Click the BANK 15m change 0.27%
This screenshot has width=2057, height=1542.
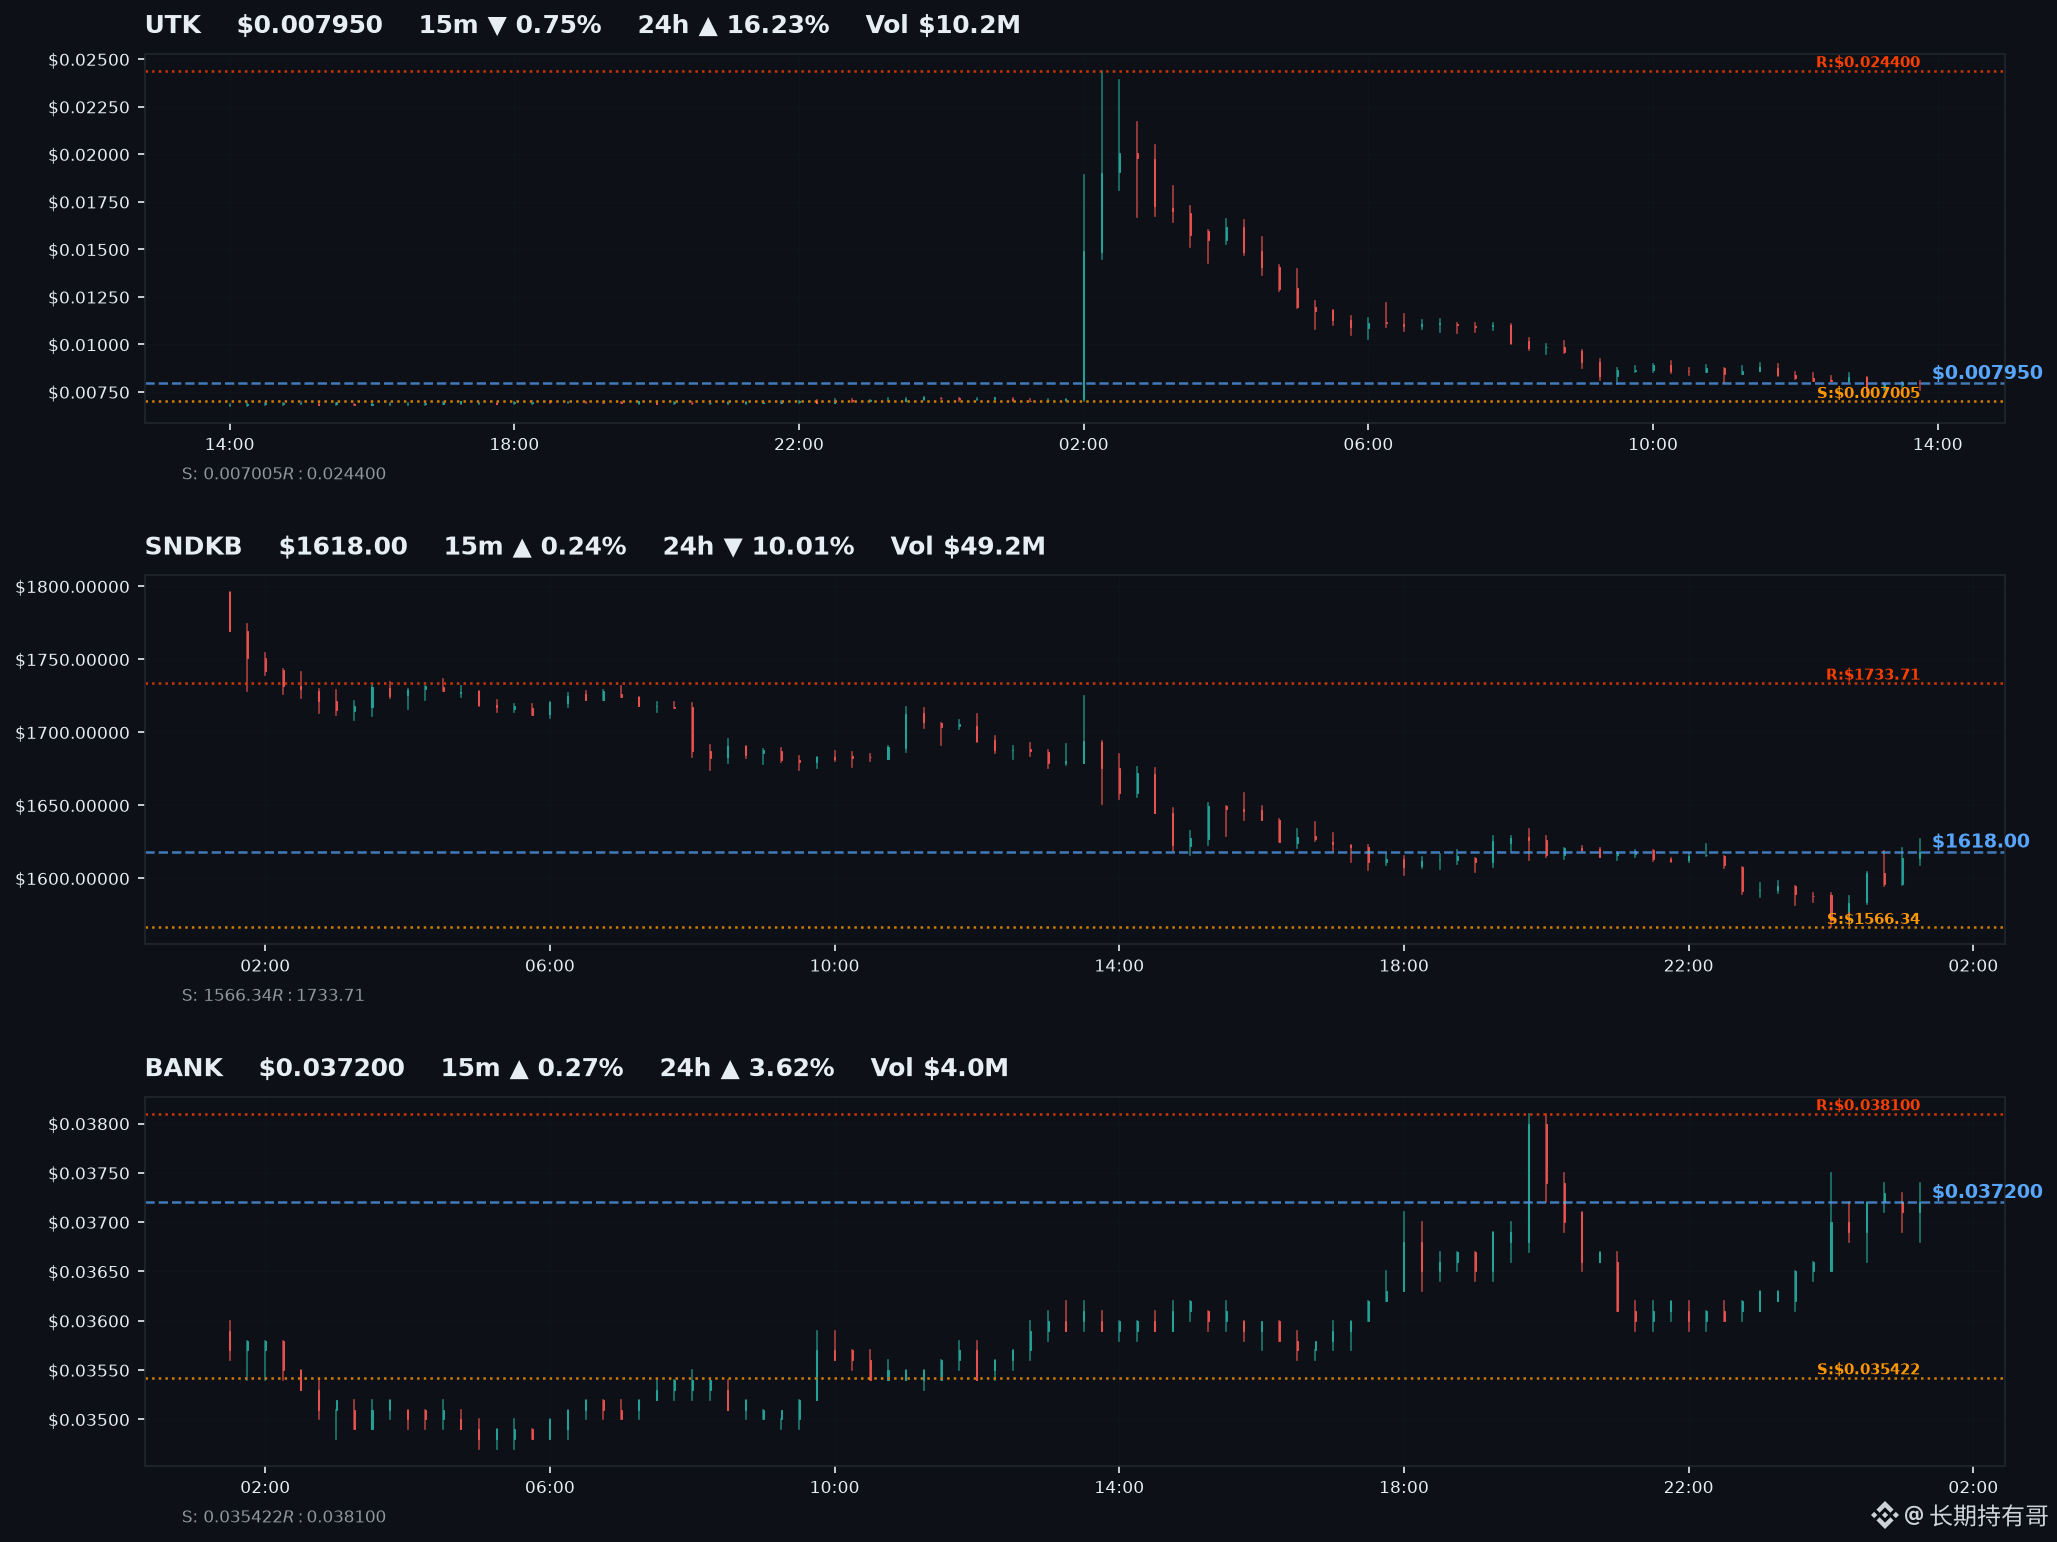point(532,1068)
